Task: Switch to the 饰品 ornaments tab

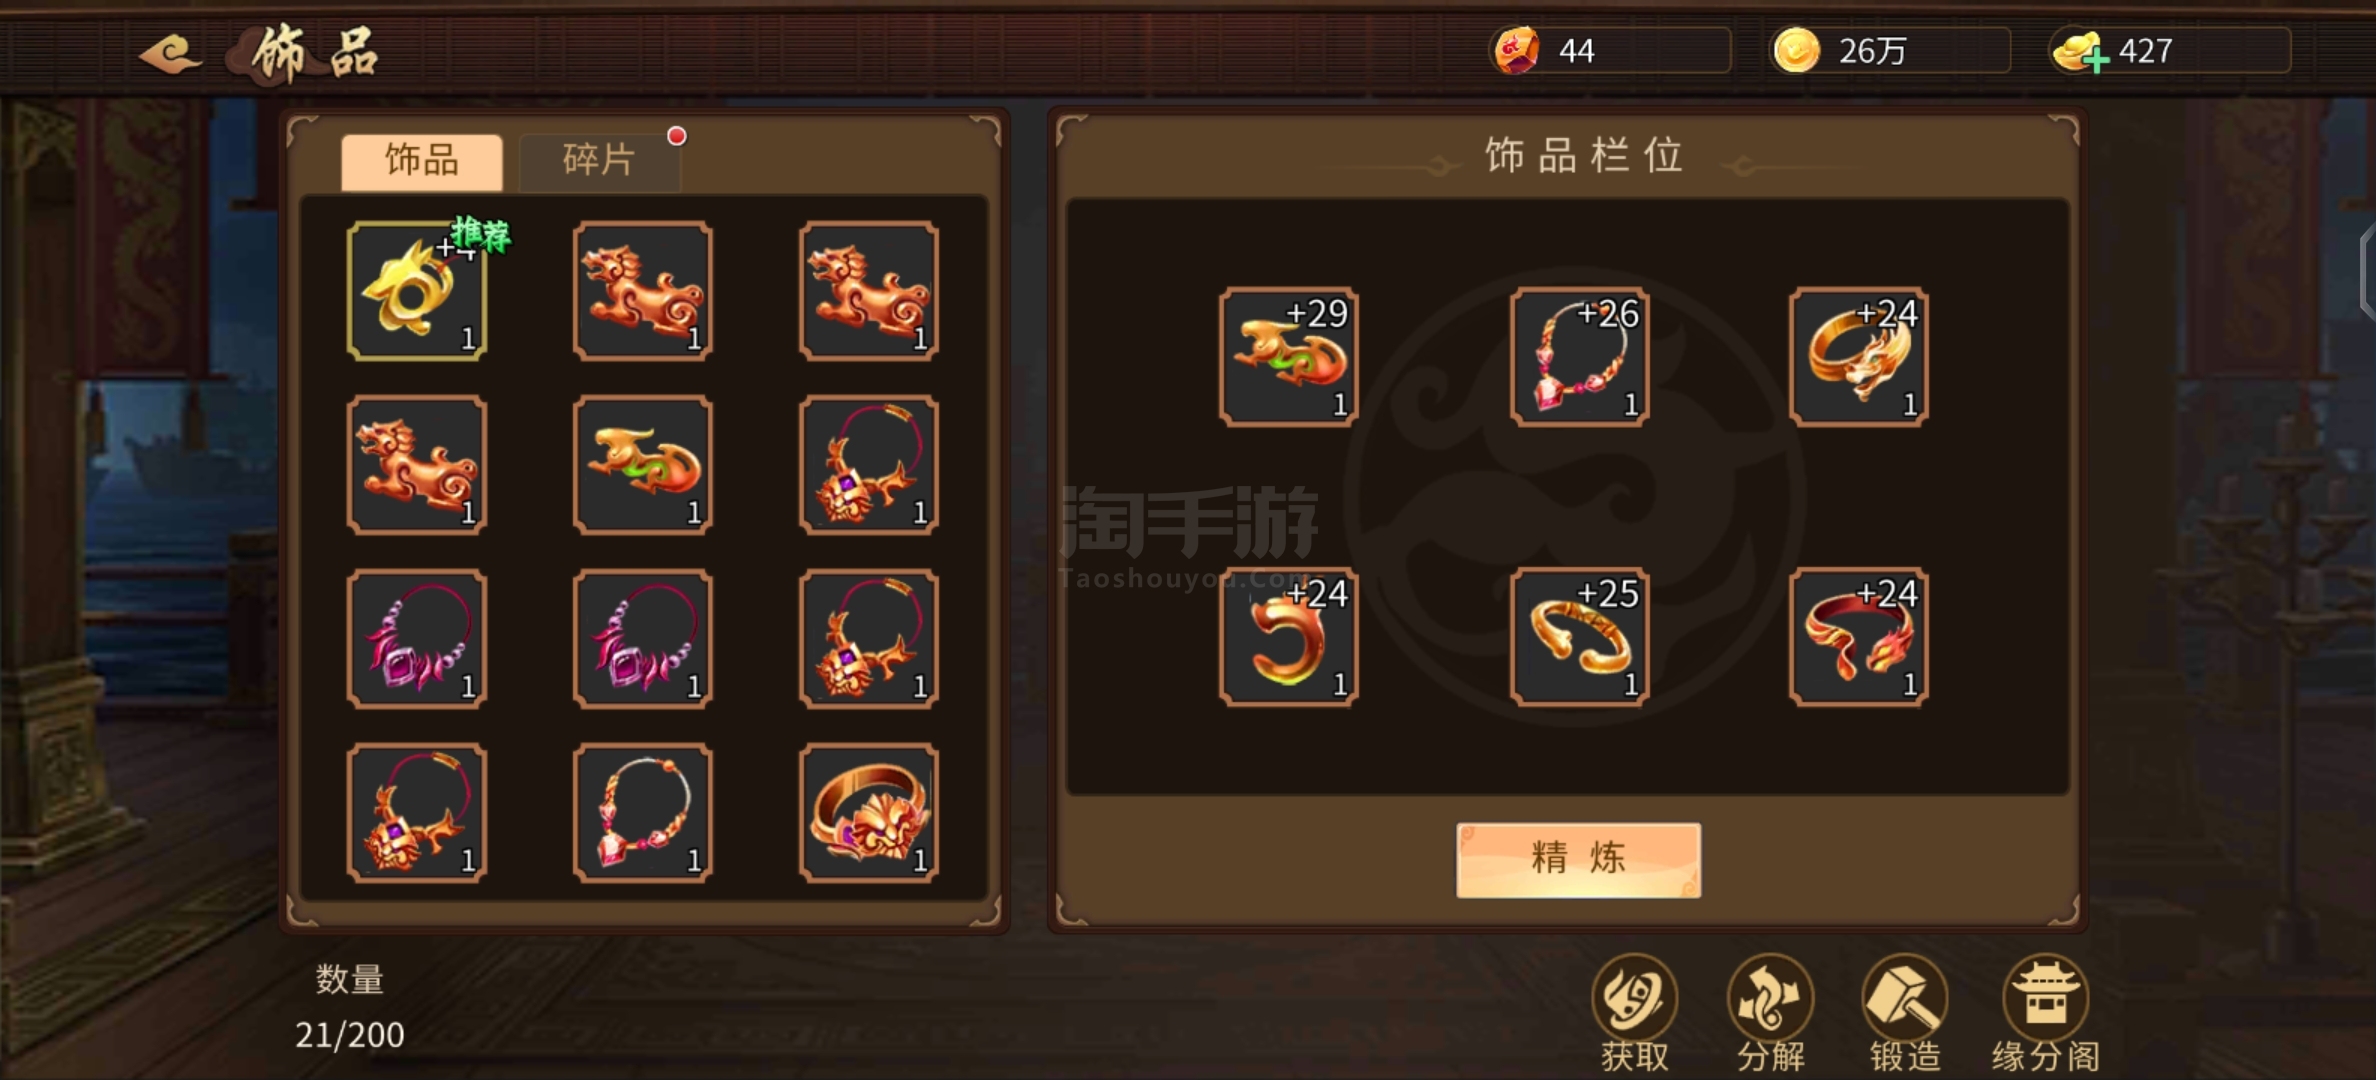Action: pos(422,160)
